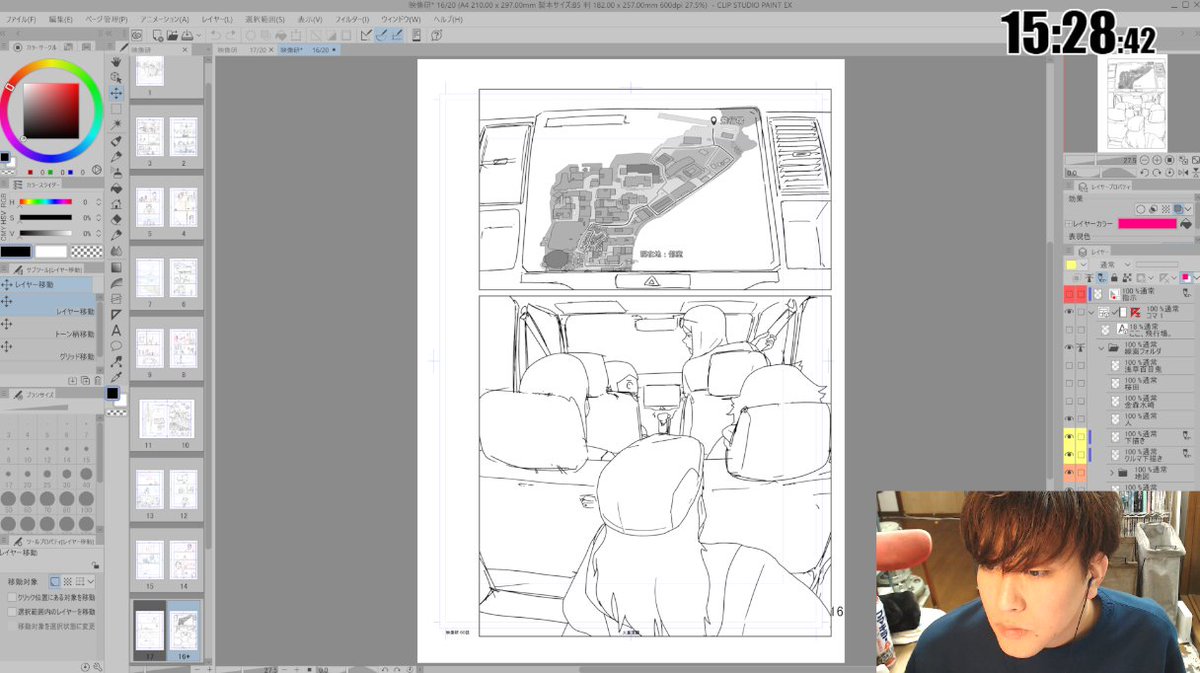The width and height of the screenshot is (1200, 673).
Task: Click the Undo arrow in command bar
Action: [215, 35]
